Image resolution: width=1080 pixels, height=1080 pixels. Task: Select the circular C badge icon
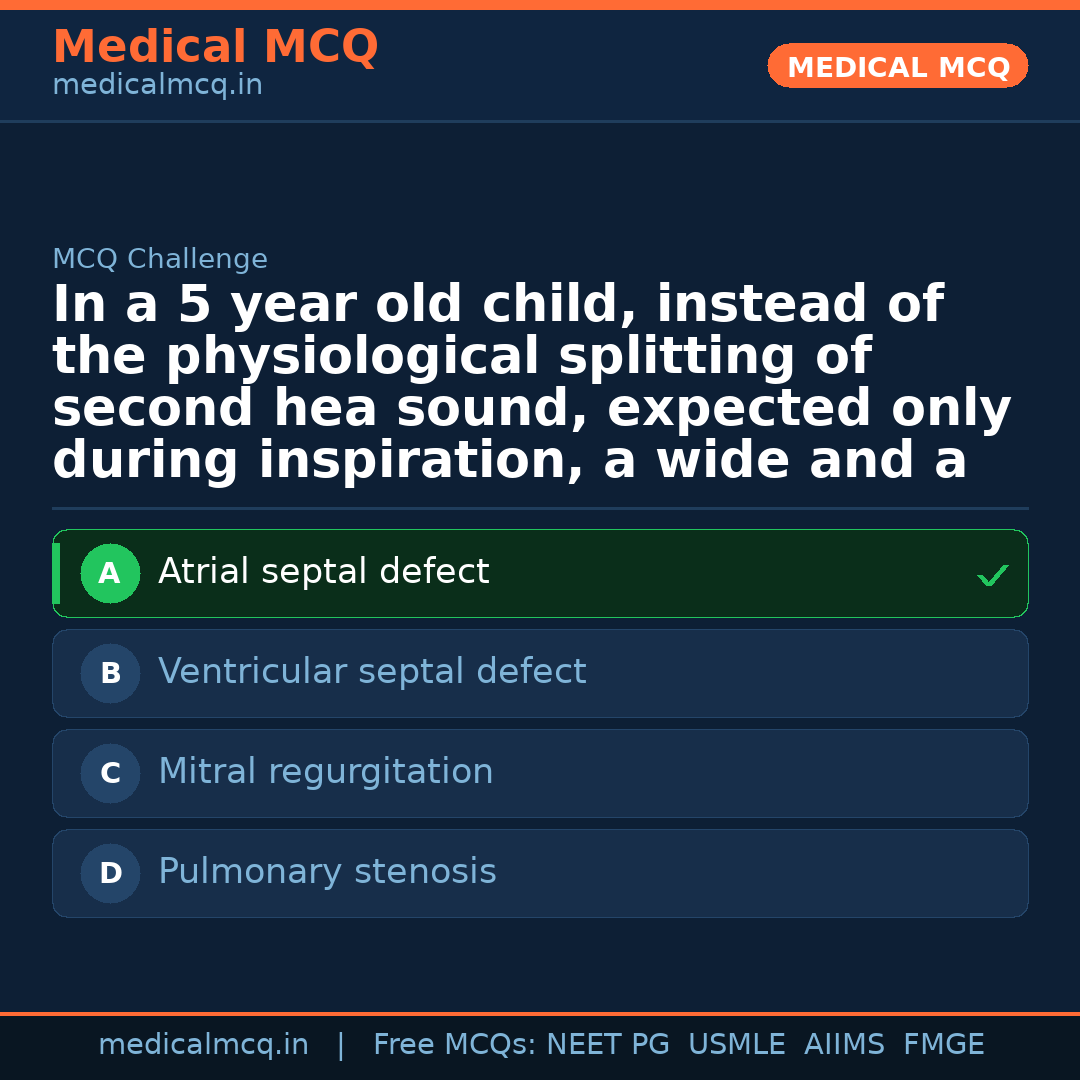(x=110, y=773)
